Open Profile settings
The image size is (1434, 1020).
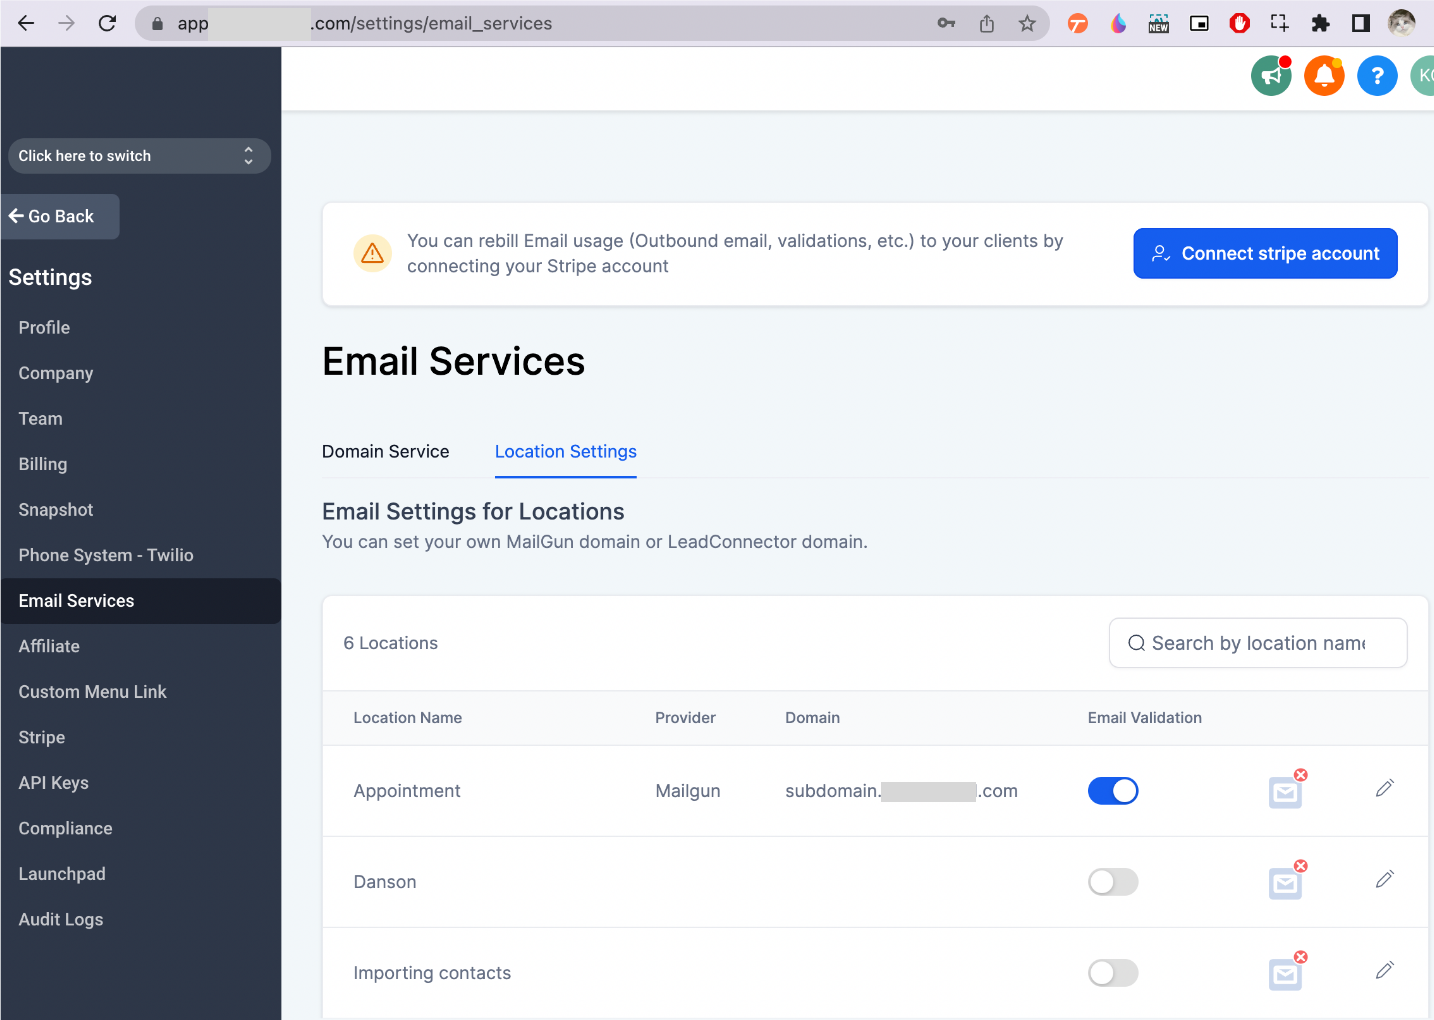point(44,328)
